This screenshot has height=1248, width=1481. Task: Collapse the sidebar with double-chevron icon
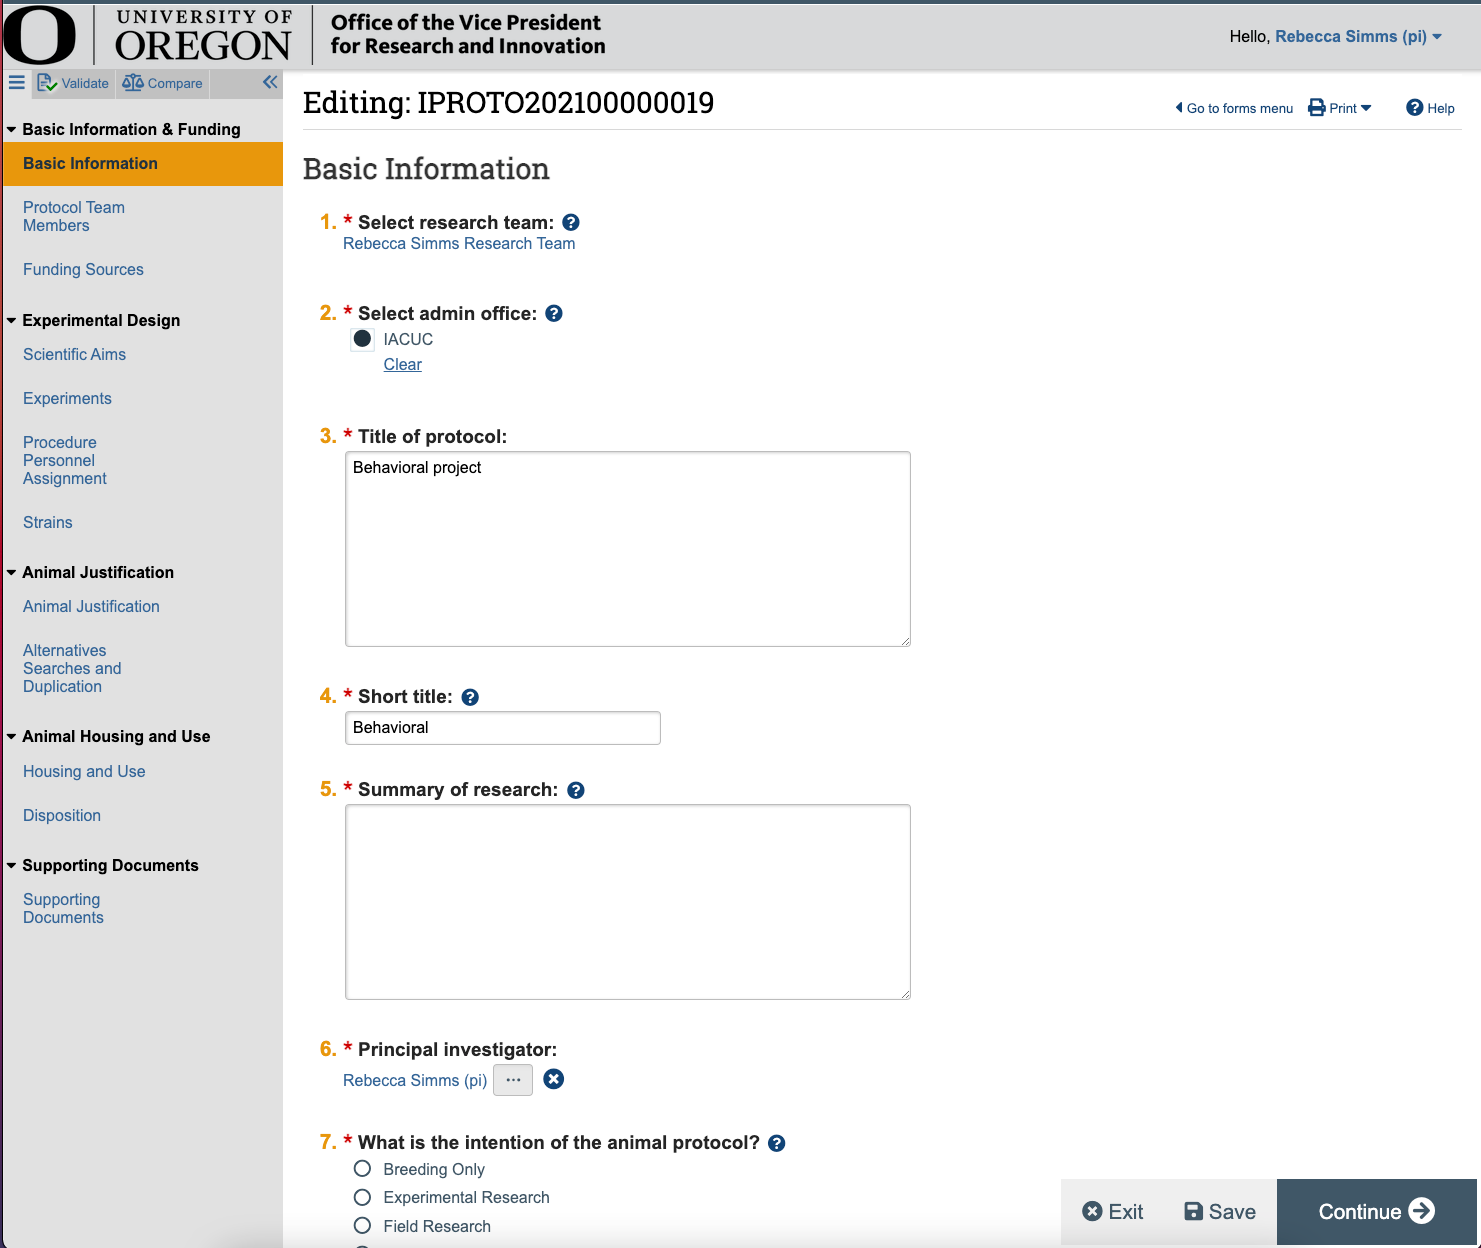coord(270,82)
